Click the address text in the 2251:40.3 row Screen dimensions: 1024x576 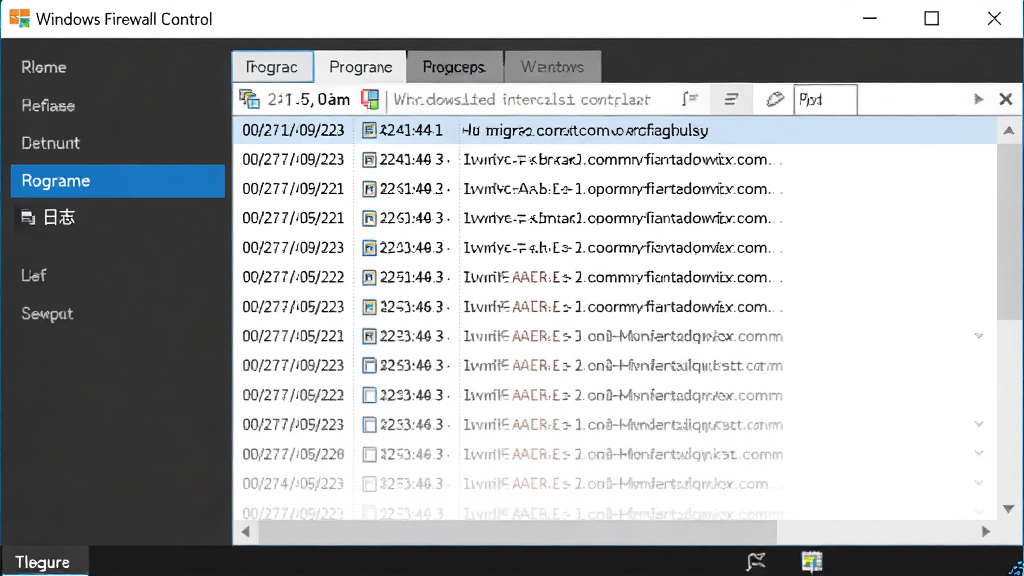tap(622, 278)
